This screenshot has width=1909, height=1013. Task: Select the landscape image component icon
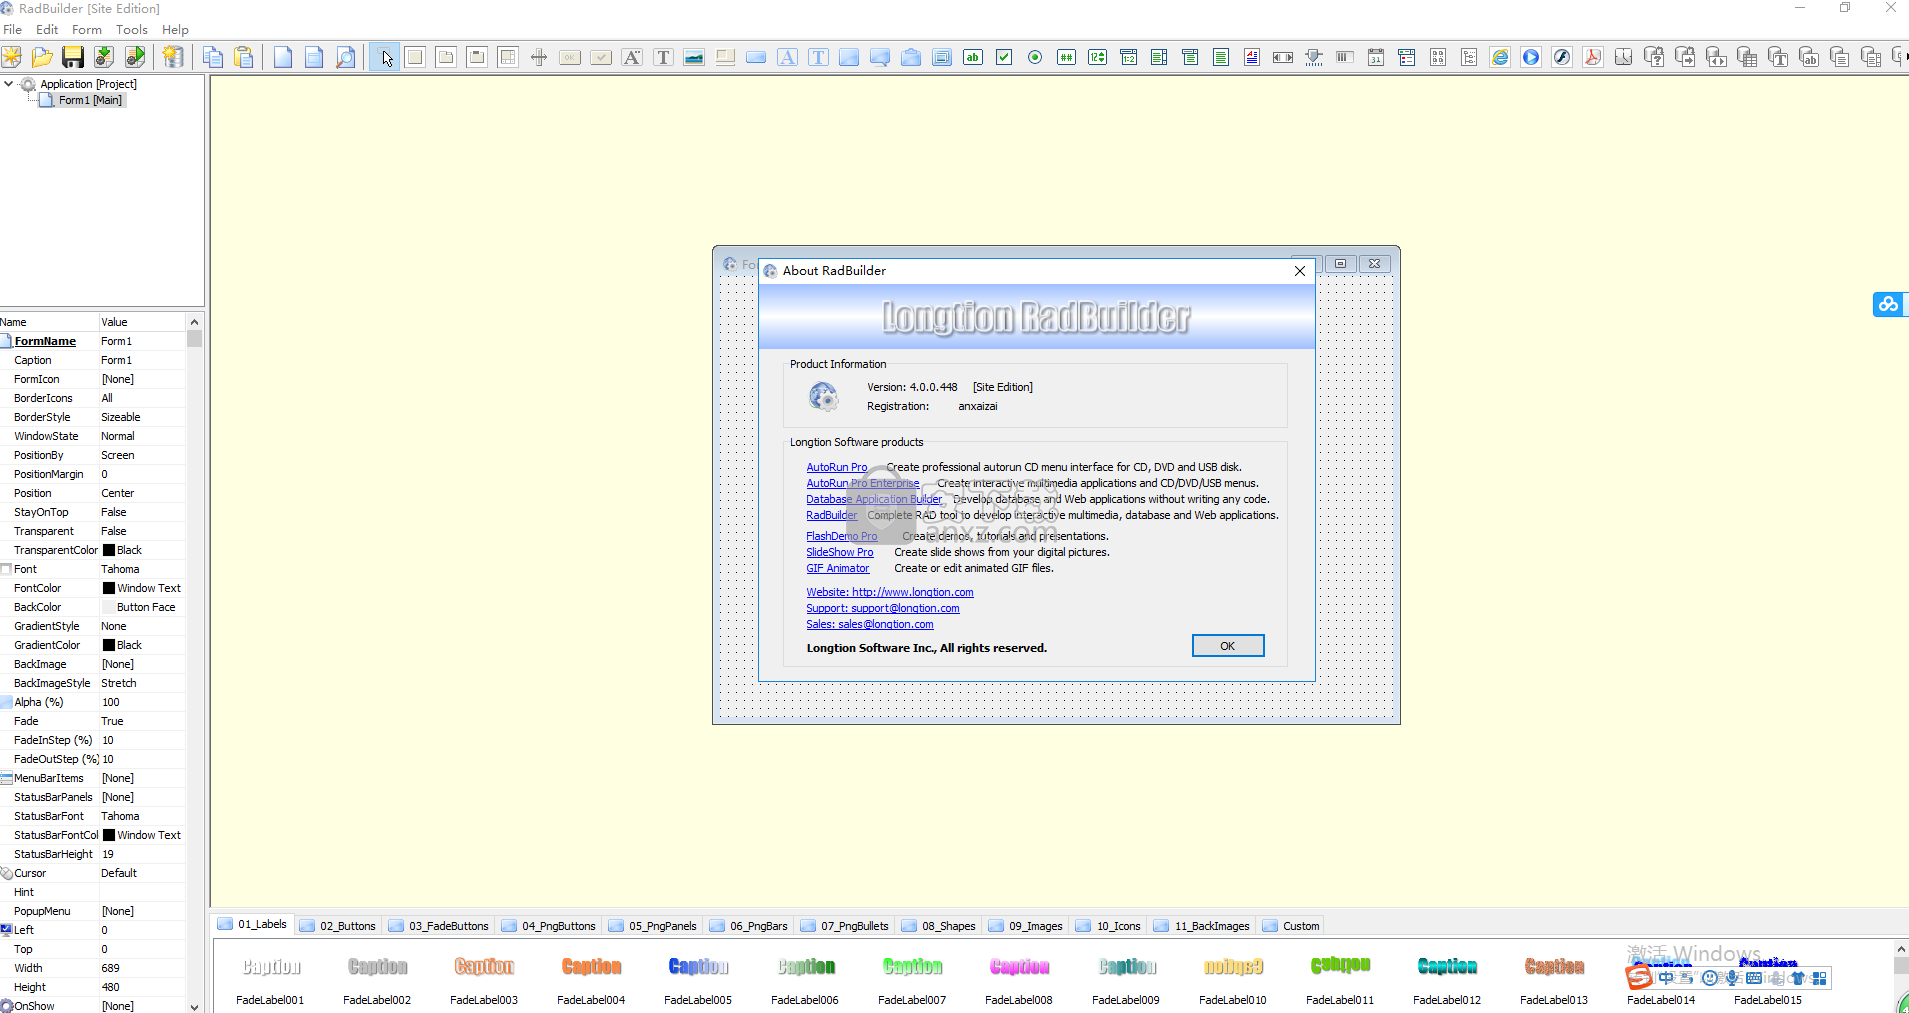[x=694, y=57]
